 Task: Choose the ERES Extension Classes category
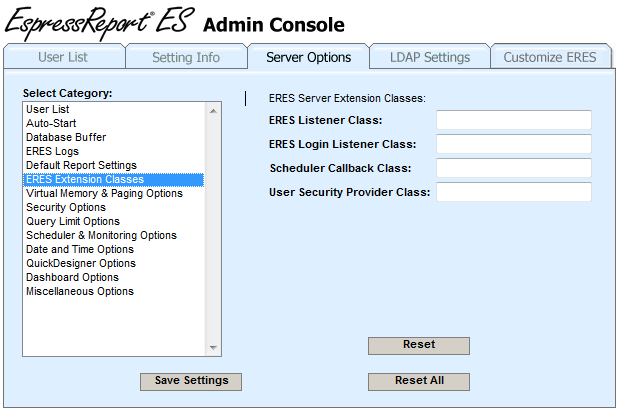point(114,179)
